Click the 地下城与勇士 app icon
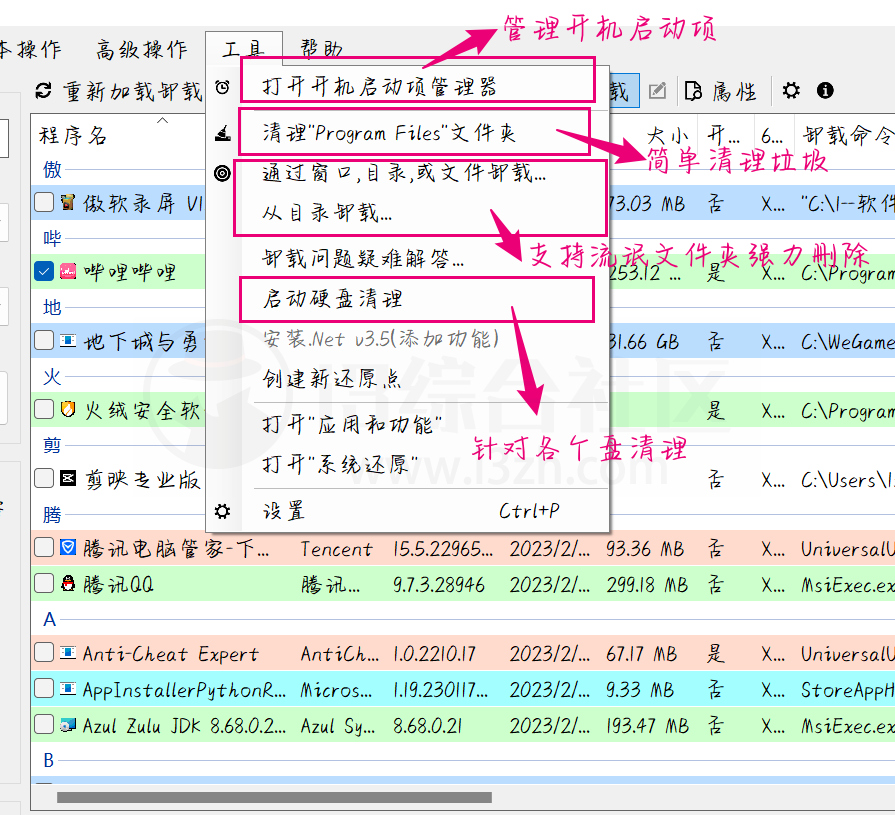Screen dimensions: 895x815 pyautogui.click(x=68, y=341)
